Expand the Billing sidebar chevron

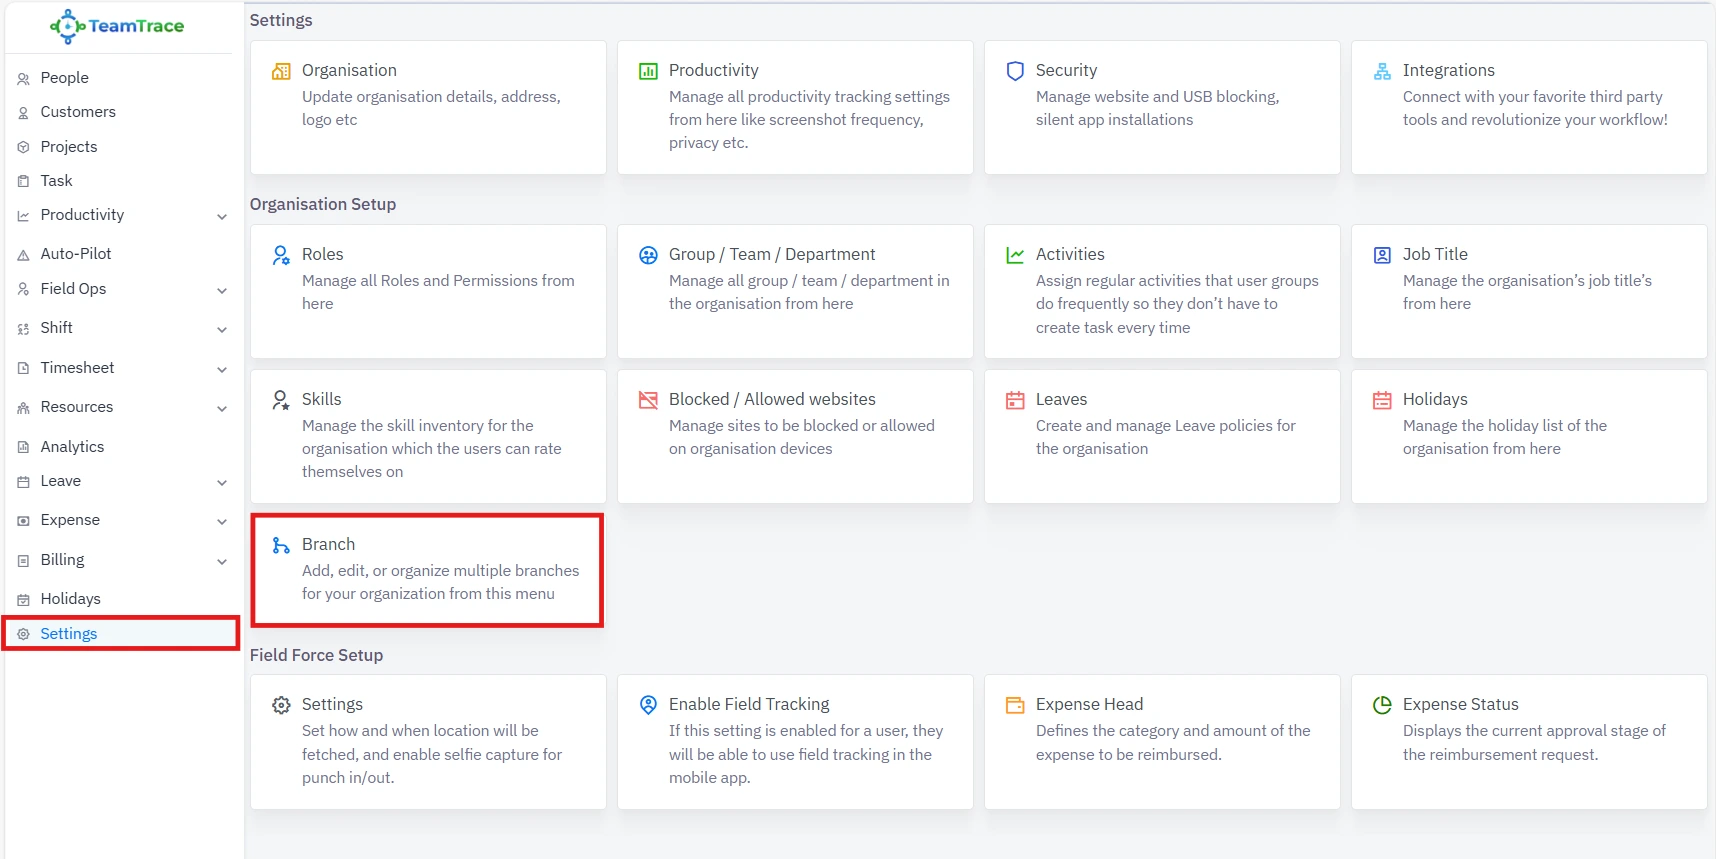[x=222, y=561]
